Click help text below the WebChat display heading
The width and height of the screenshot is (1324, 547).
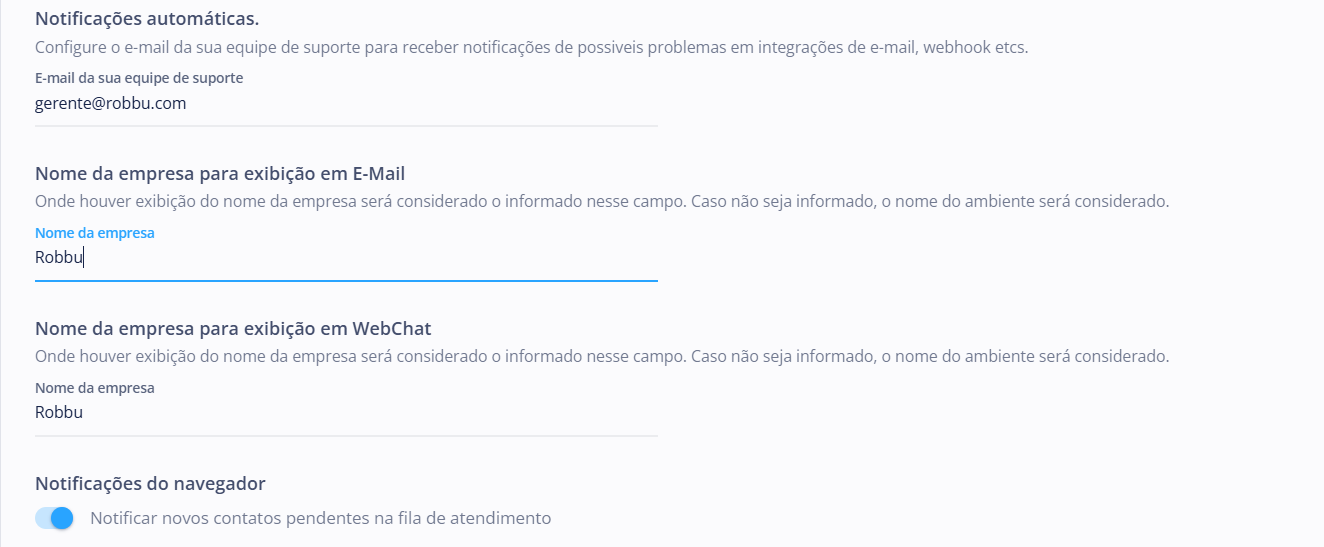(x=601, y=356)
